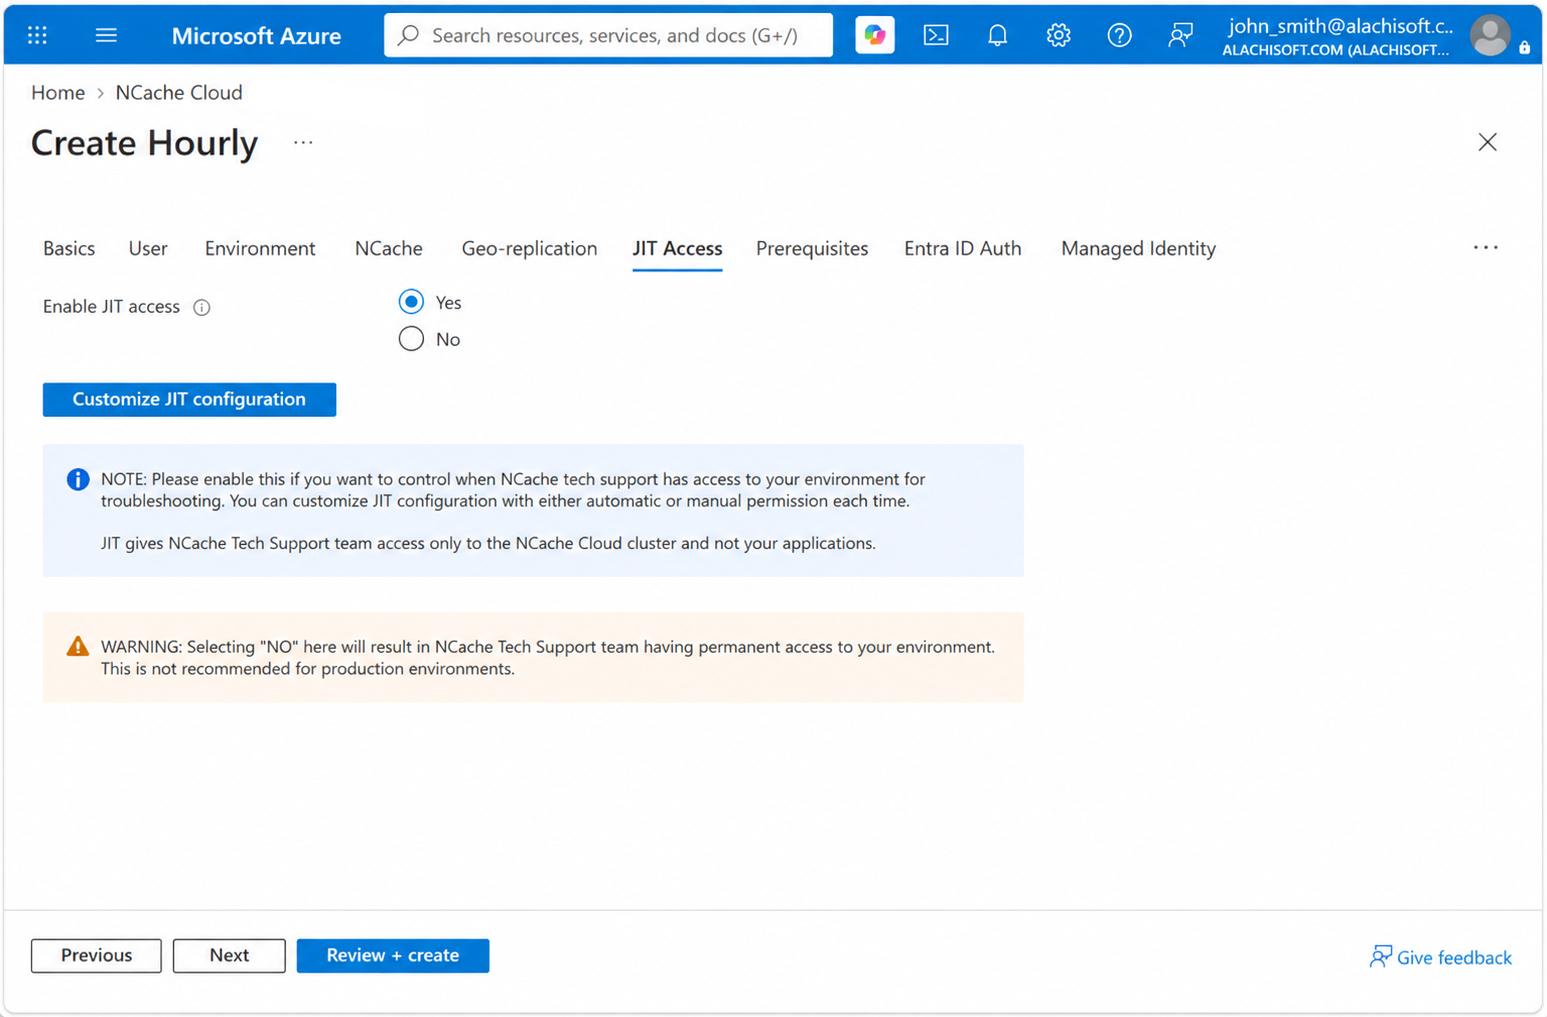Click the Next button

[x=229, y=955]
